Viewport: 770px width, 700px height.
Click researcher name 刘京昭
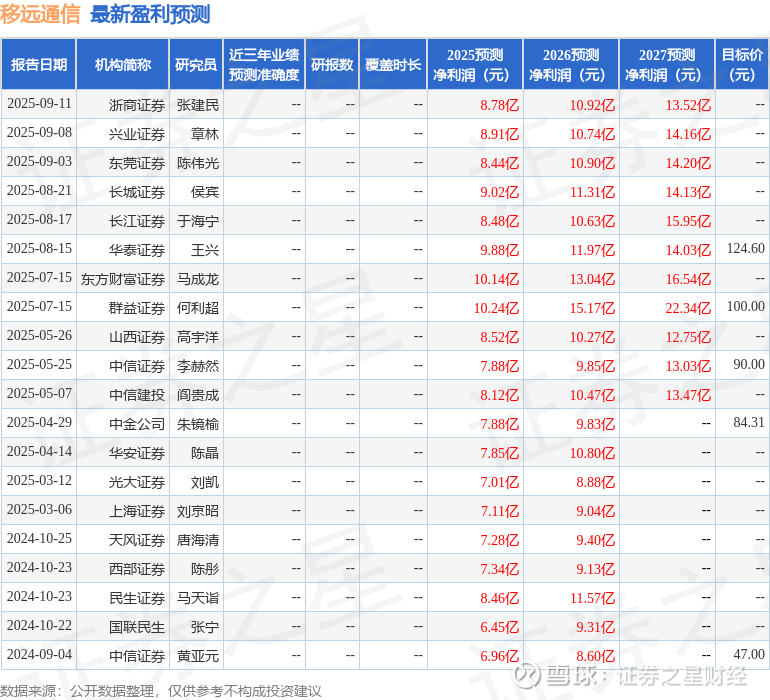198,511
